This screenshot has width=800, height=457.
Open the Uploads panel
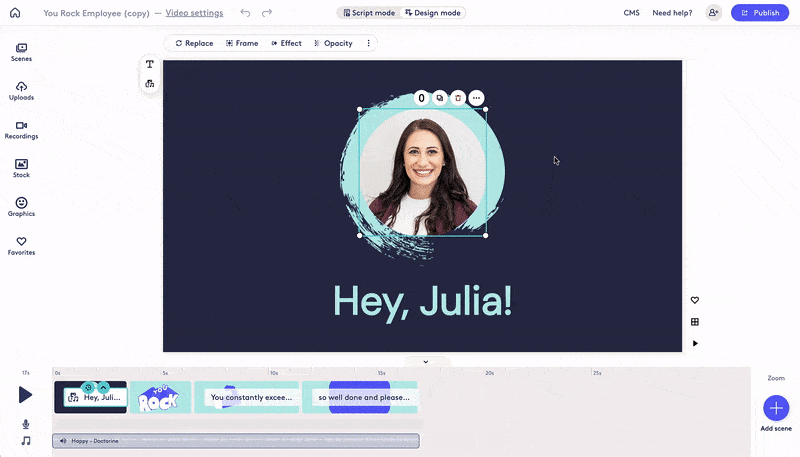click(21, 91)
